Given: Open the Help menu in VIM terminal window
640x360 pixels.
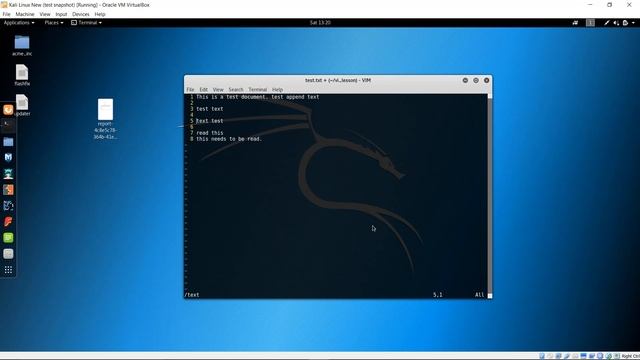Looking at the screenshot, I should 278,89.
